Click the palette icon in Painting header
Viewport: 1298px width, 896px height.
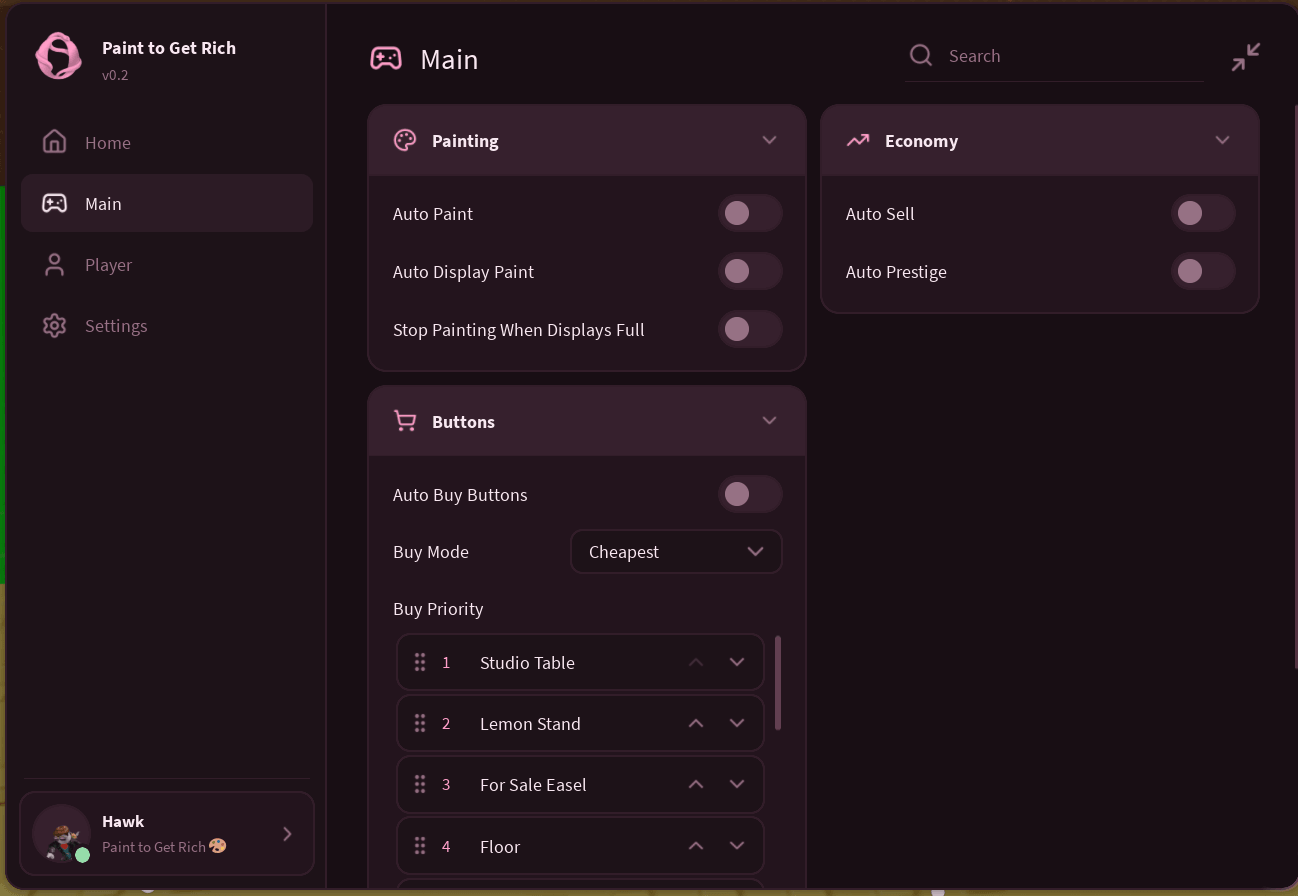[x=405, y=140]
